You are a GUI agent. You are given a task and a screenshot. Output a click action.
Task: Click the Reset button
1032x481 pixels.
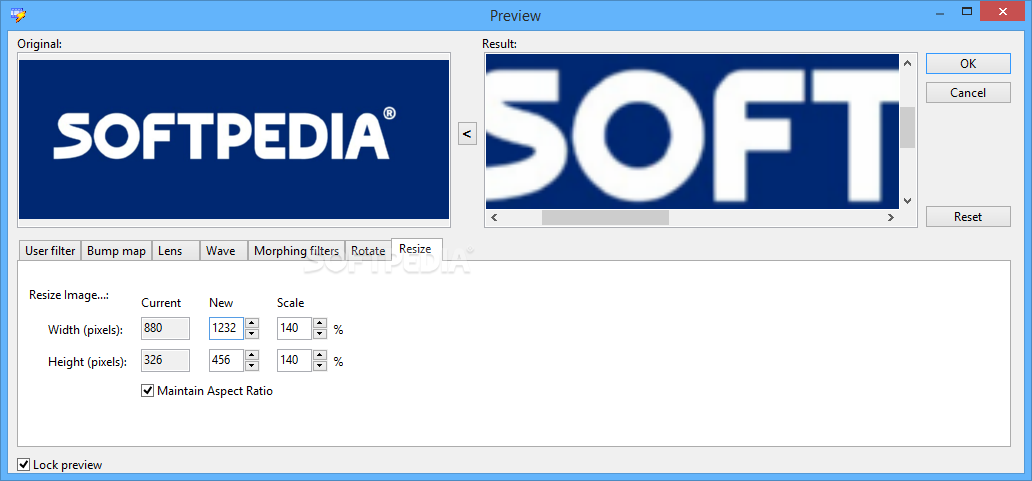point(968,216)
